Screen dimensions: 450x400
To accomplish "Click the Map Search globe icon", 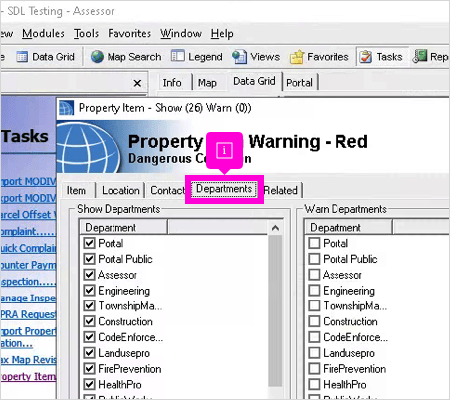I will 97,57.
